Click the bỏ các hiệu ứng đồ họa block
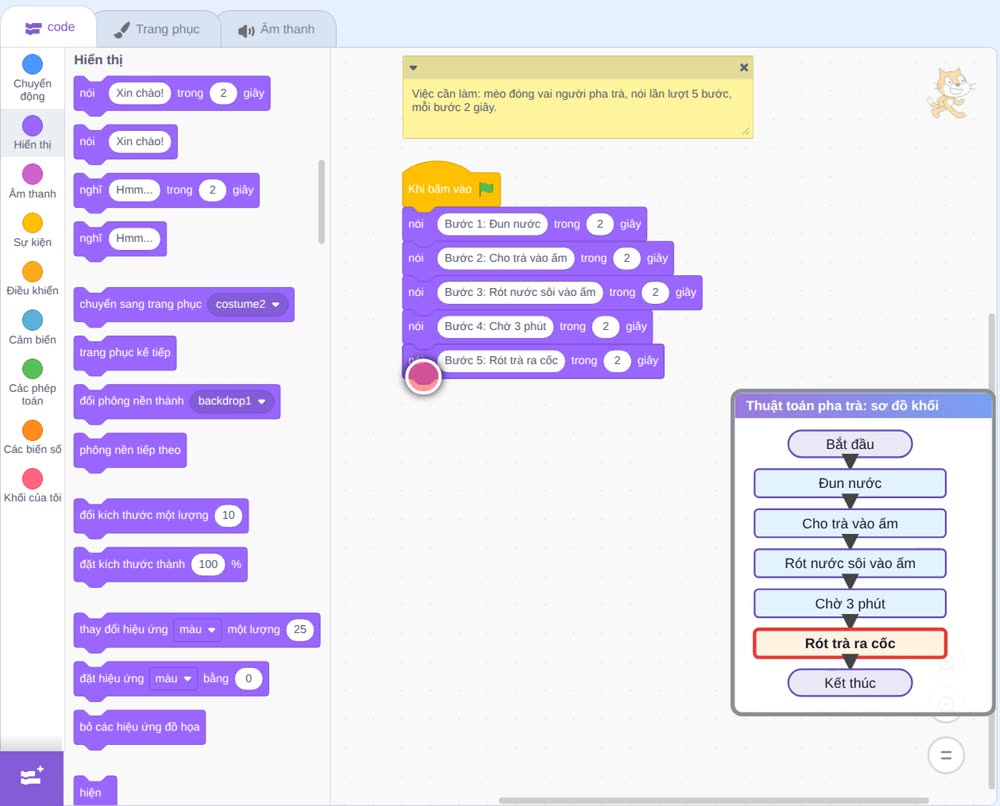This screenshot has width=1000, height=806. pos(140,727)
